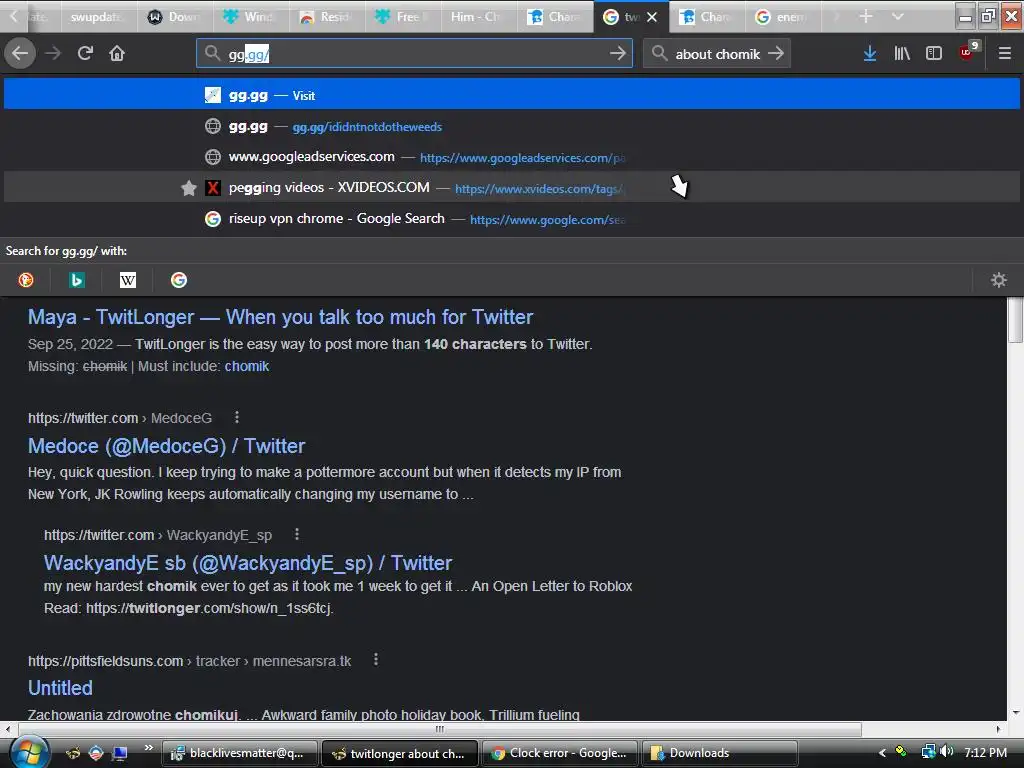Switch to the 'Wind' tab
Screen dimensions: 1024x768
(x=251, y=16)
